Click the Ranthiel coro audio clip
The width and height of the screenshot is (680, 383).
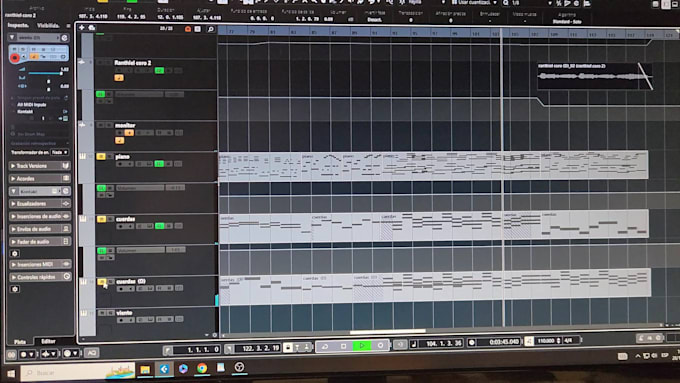tap(595, 76)
